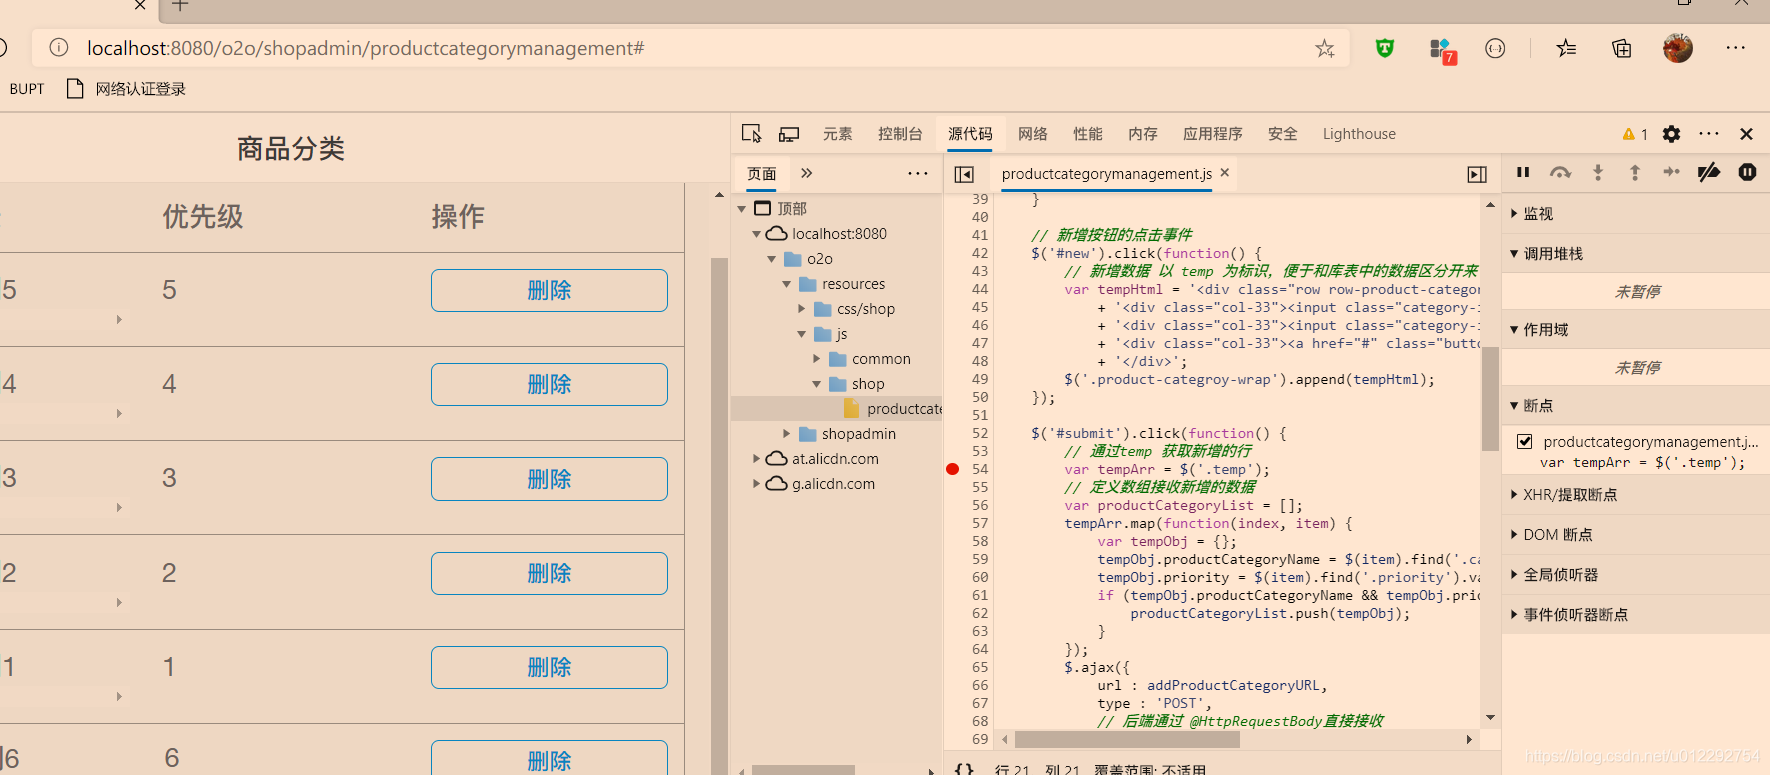
Task: Click the warning count indicator
Action: click(x=1635, y=134)
